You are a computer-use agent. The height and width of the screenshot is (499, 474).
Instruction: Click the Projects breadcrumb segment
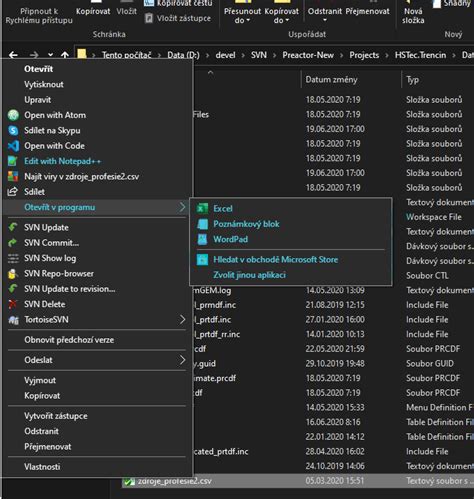(x=364, y=55)
